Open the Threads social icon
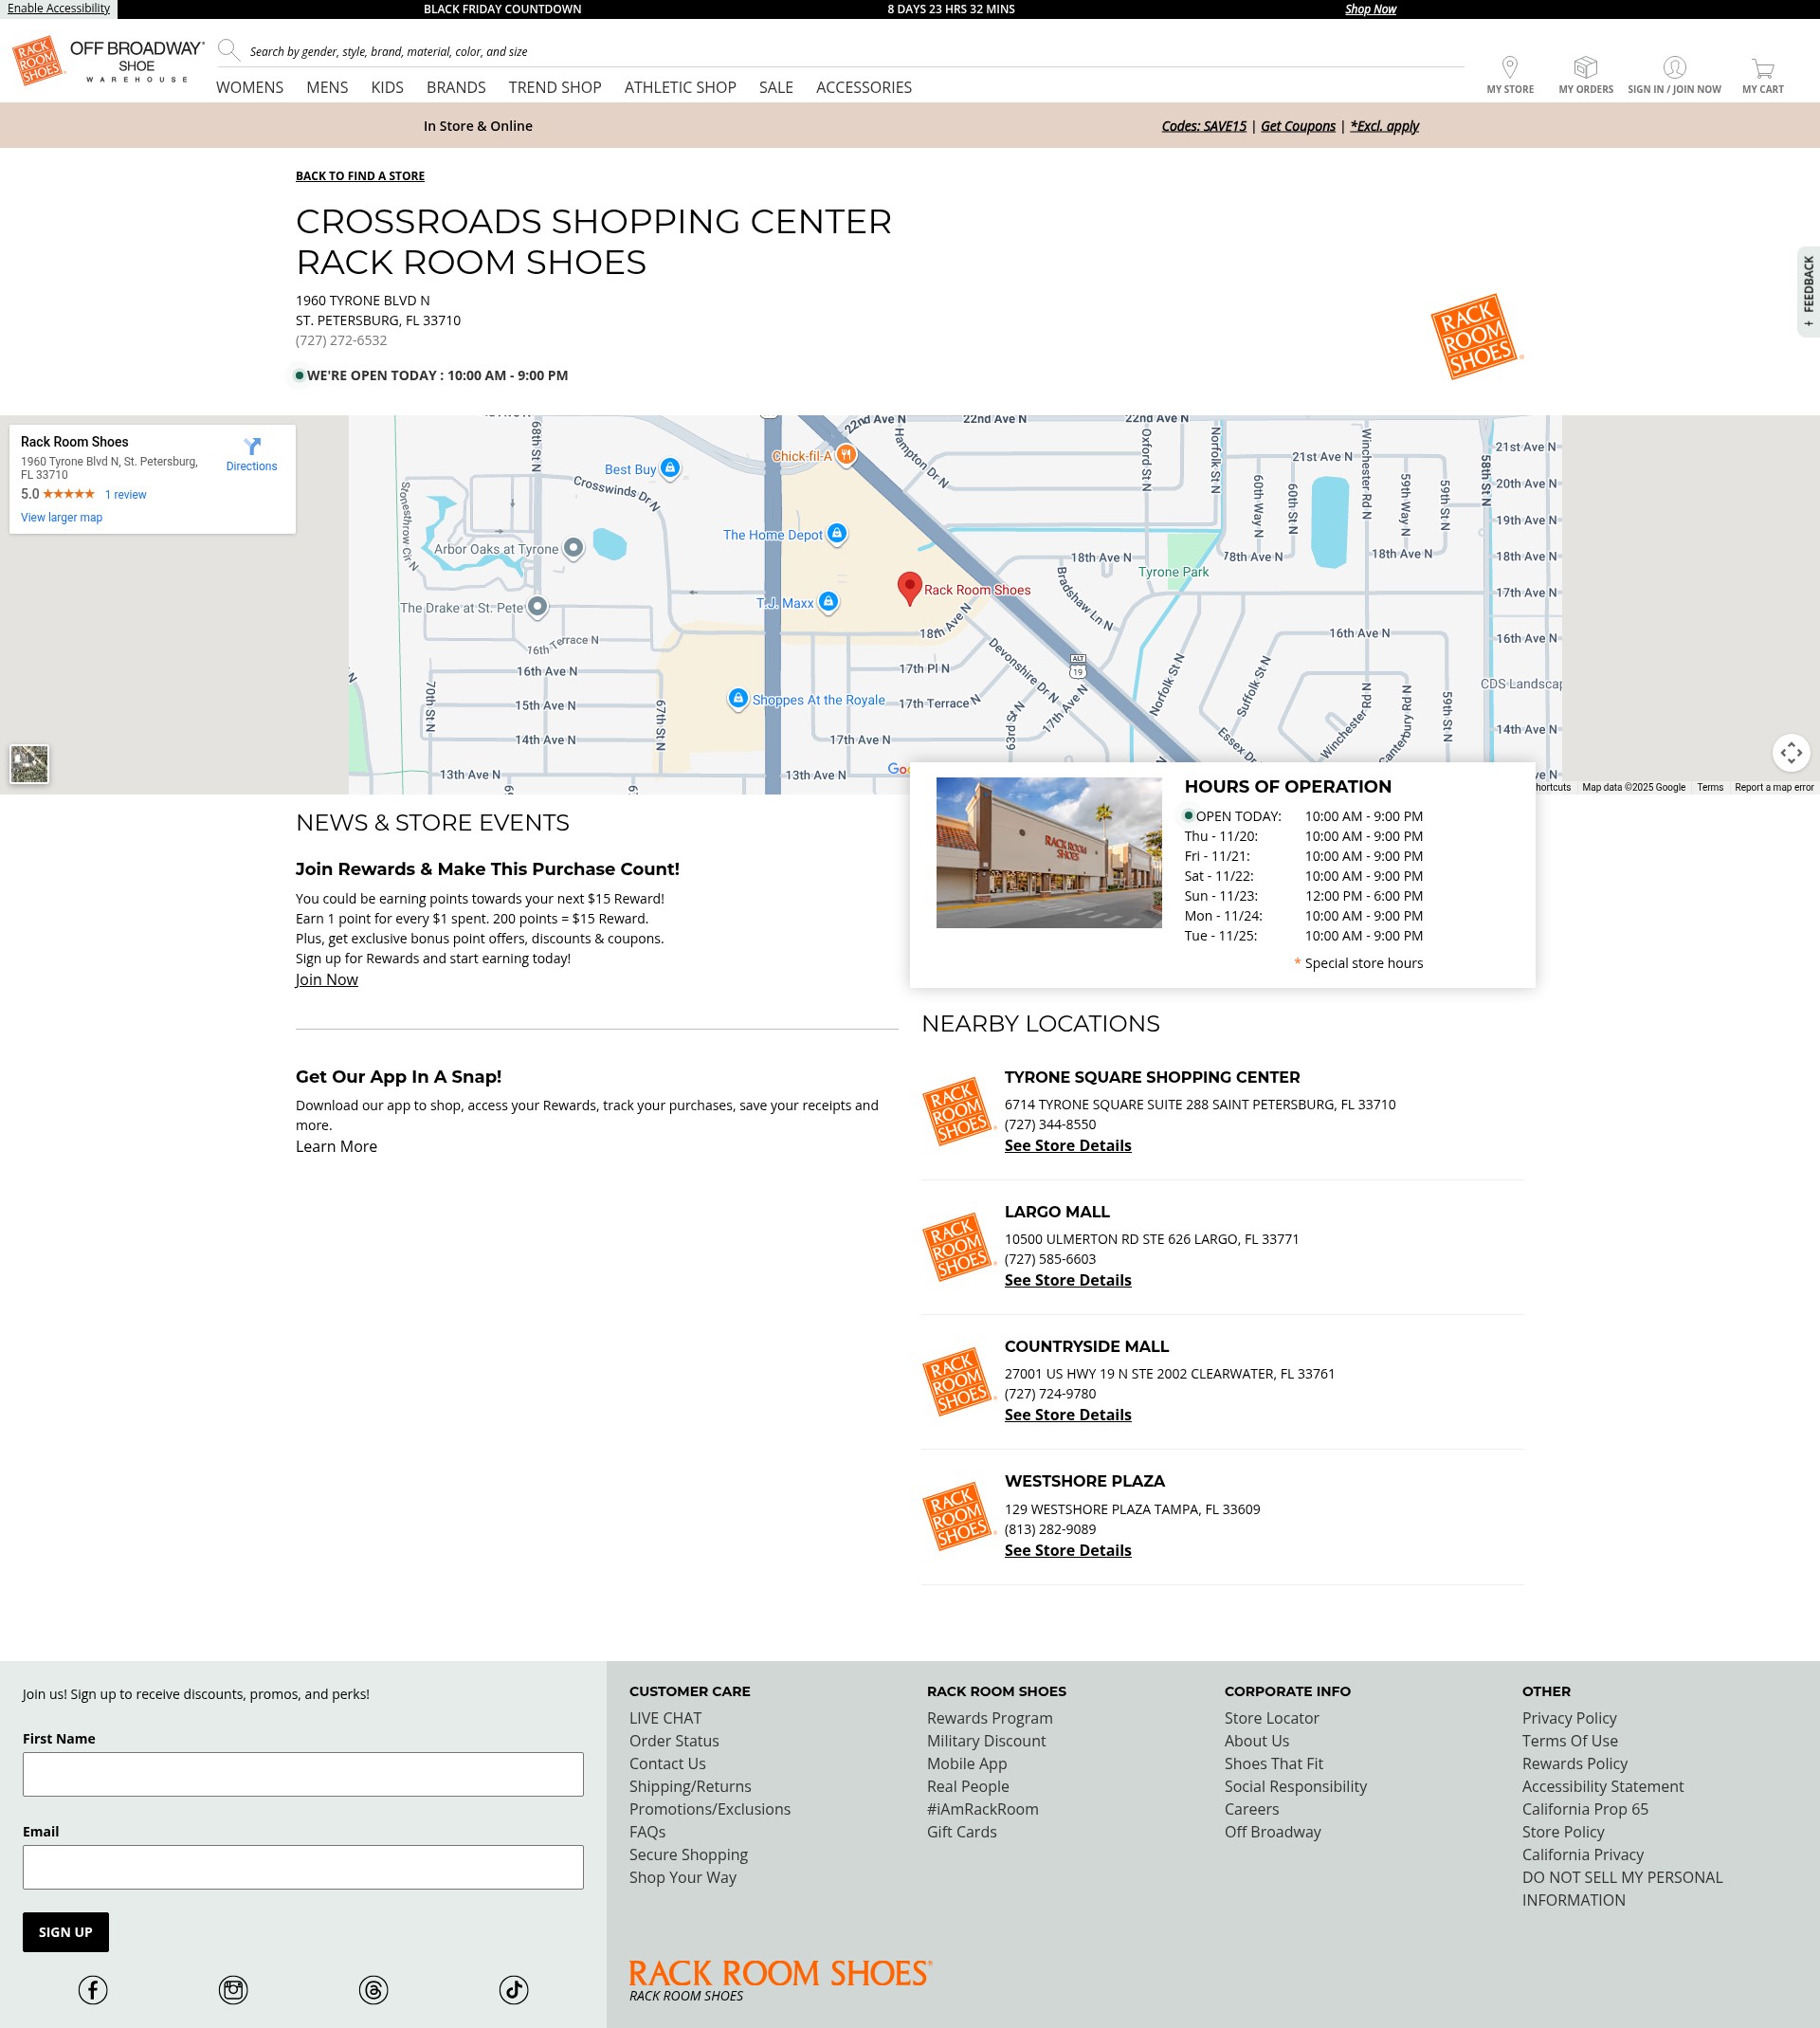This screenshot has width=1820, height=2028. 373,1990
